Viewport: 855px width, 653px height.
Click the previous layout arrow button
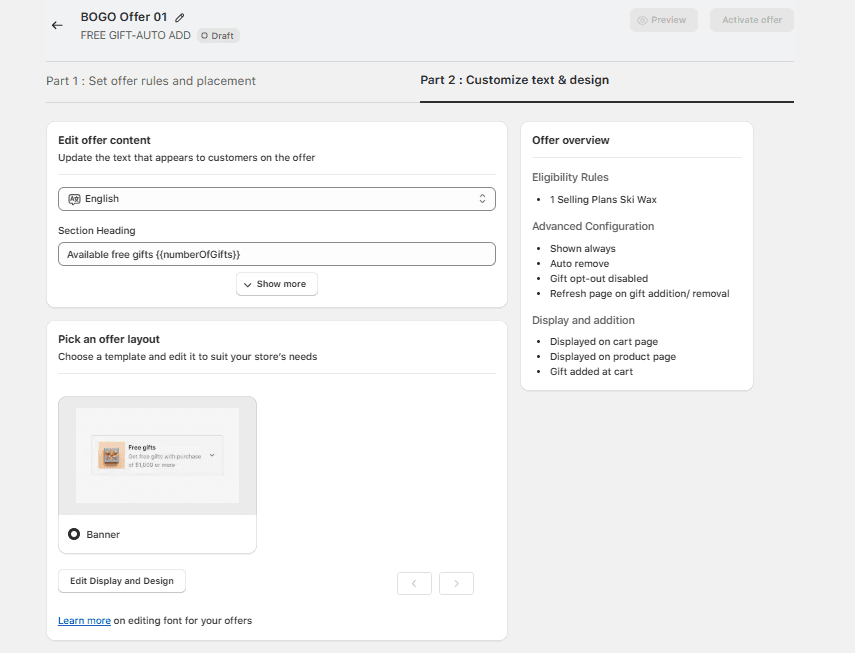(414, 583)
